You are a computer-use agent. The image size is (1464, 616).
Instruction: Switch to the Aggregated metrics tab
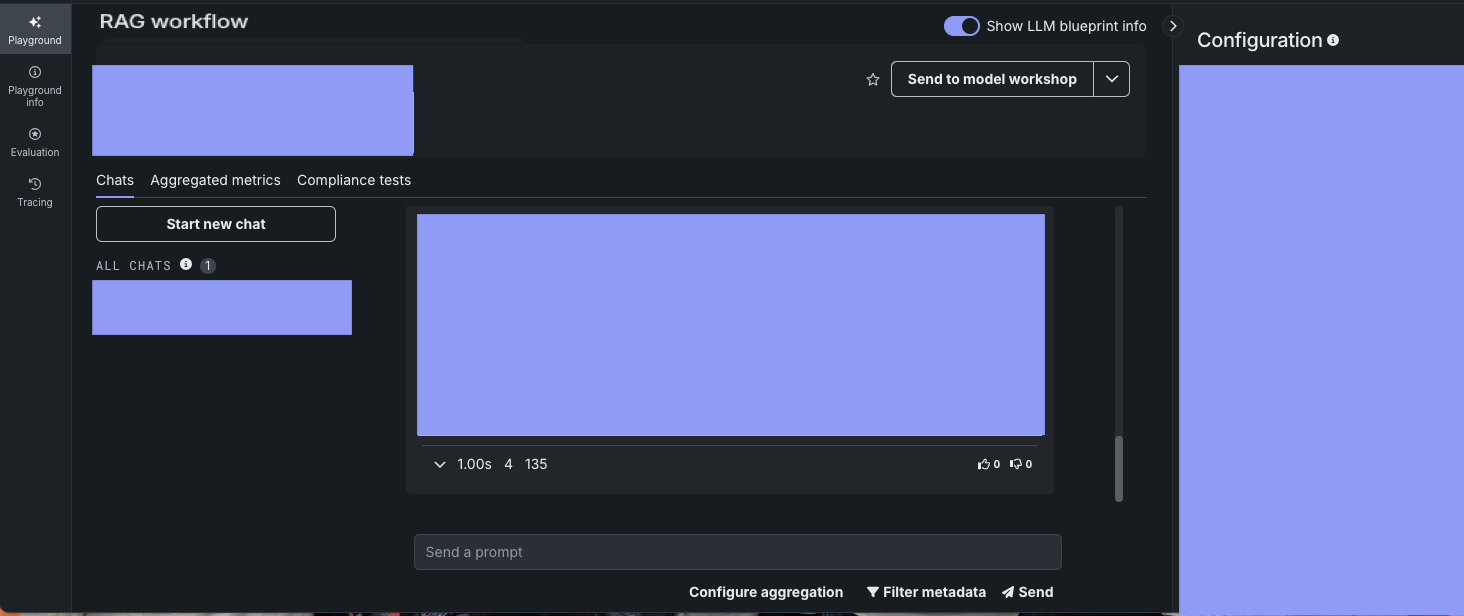click(215, 180)
